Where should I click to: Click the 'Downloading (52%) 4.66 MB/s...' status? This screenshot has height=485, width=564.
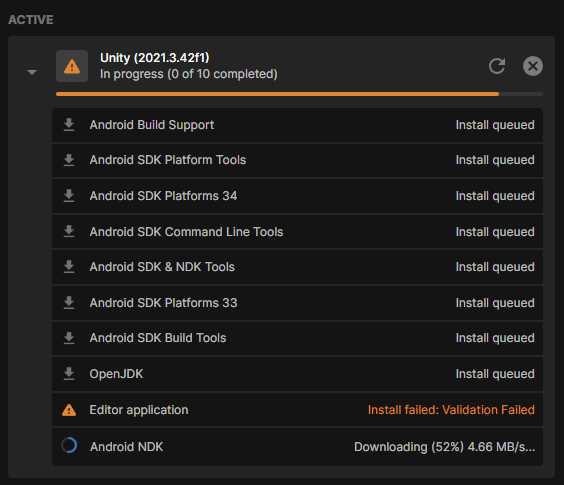[445, 447]
